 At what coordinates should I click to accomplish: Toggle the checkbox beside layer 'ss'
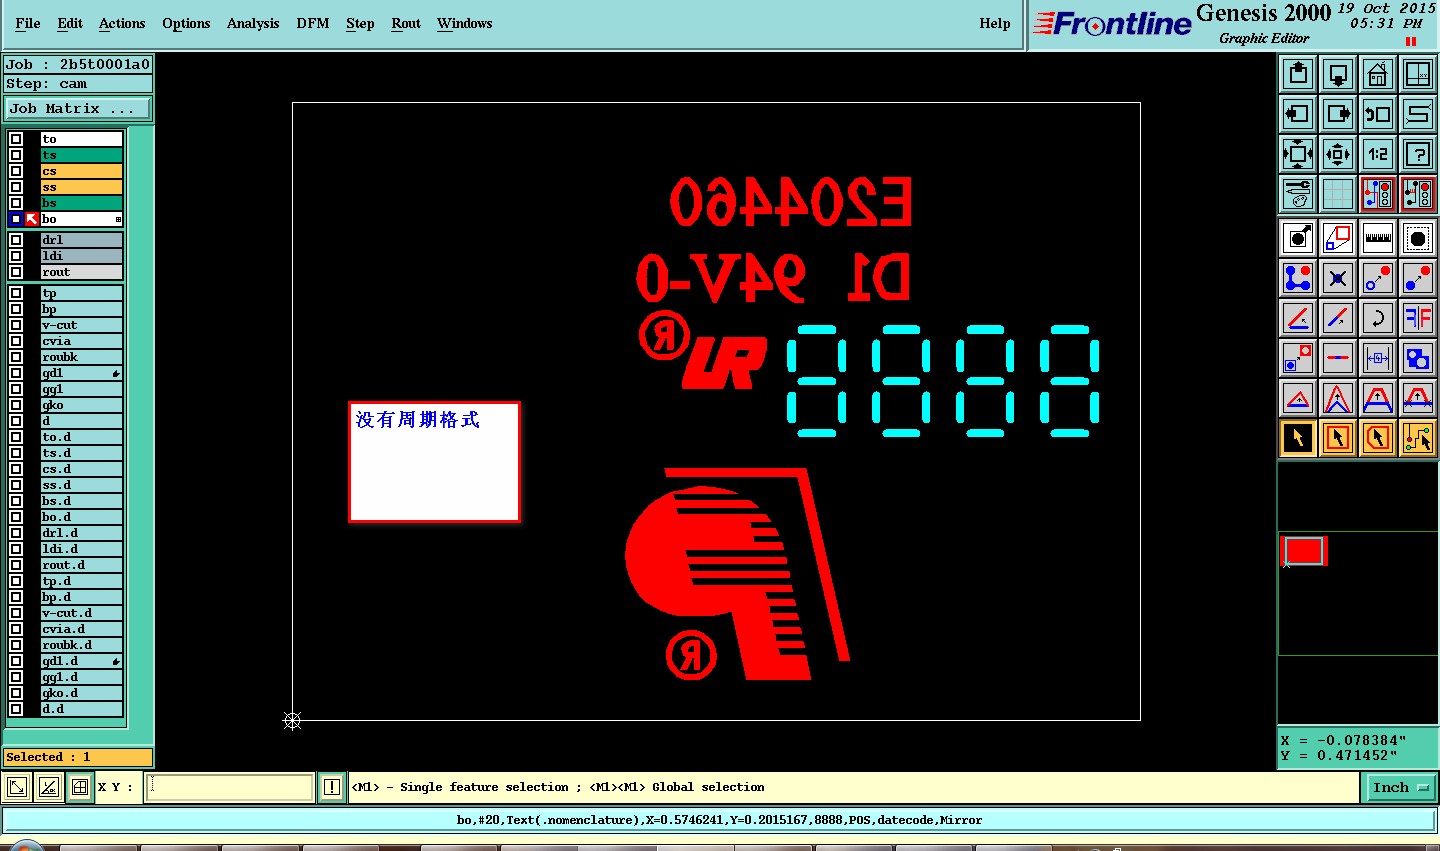coord(16,187)
